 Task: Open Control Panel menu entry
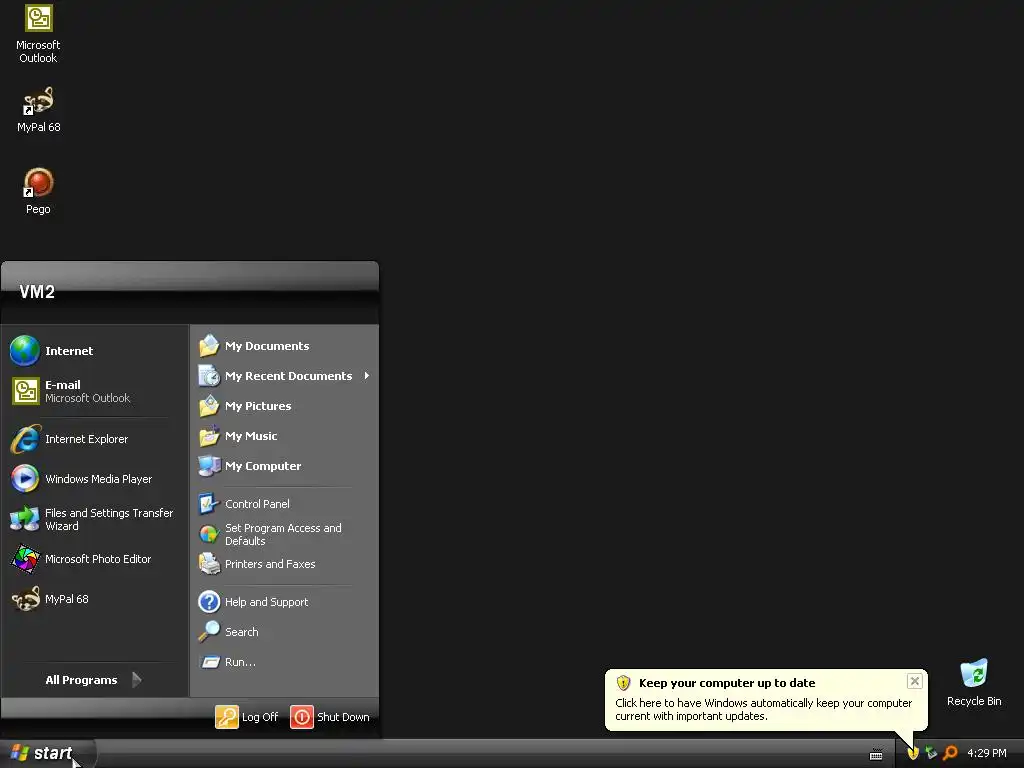(x=285, y=504)
